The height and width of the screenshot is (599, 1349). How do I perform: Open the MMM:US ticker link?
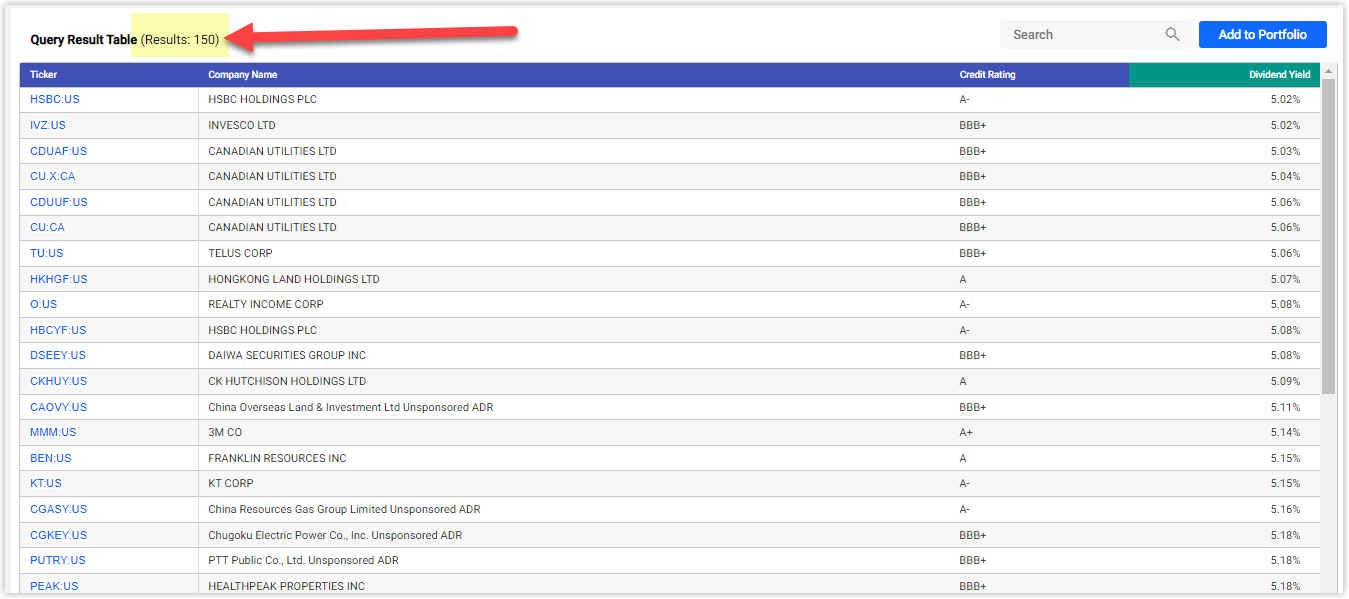tap(53, 432)
